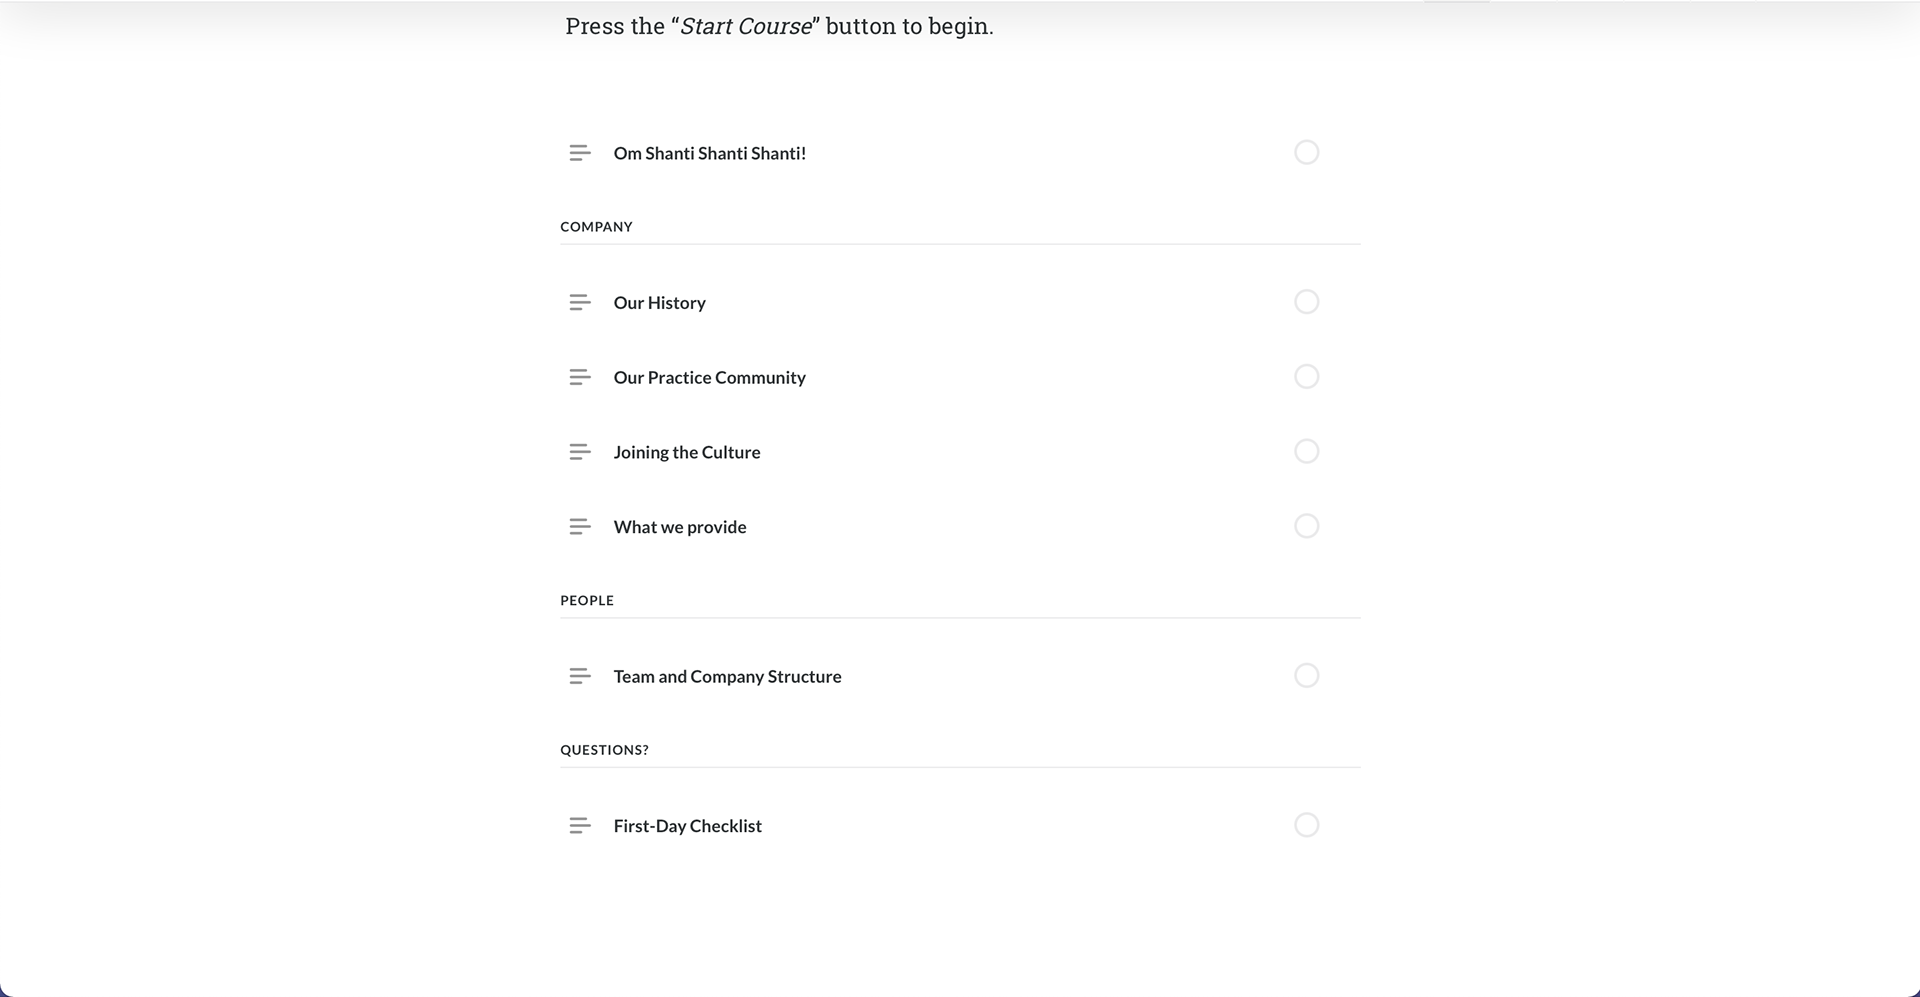
Task: Open the Our History lesson
Action: (x=659, y=303)
